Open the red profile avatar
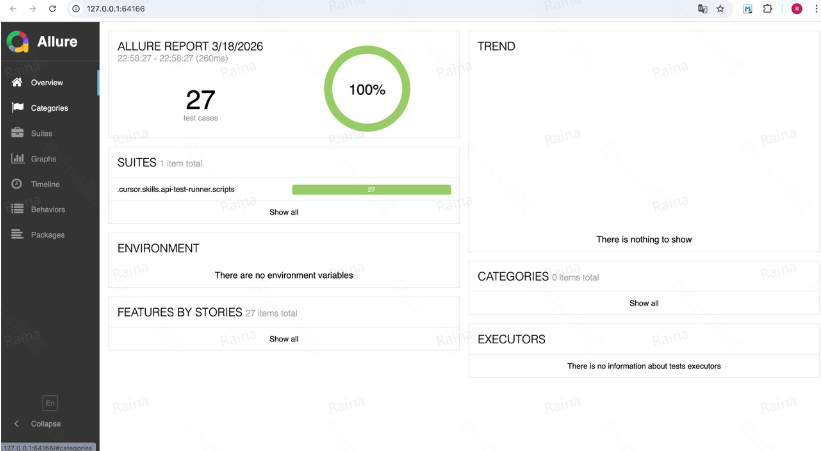Image resolution: width=821 pixels, height=451 pixels. [x=796, y=9]
